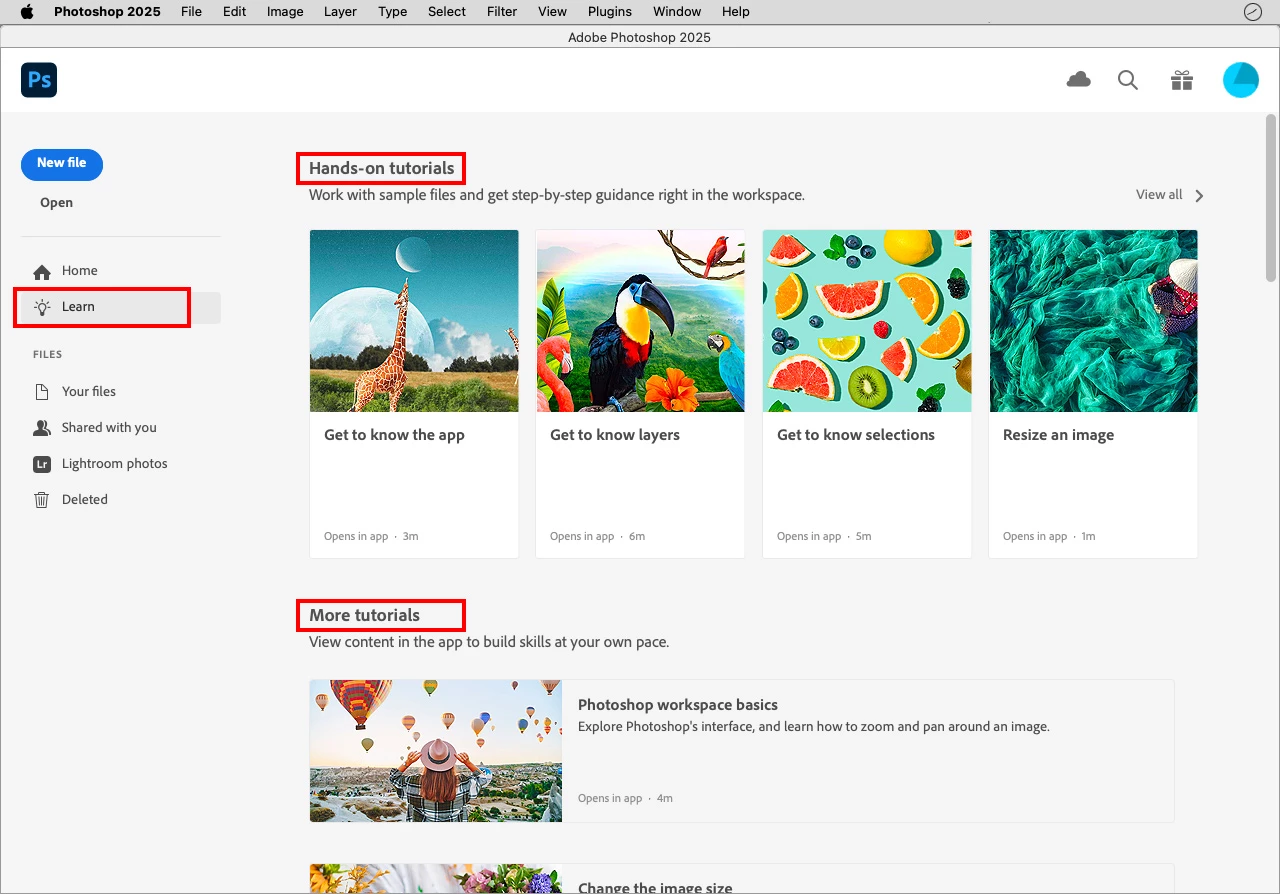Viewport: 1280px width, 894px height.
Task: Click the Change the image size title
Action: pyautogui.click(x=655, y=887)
